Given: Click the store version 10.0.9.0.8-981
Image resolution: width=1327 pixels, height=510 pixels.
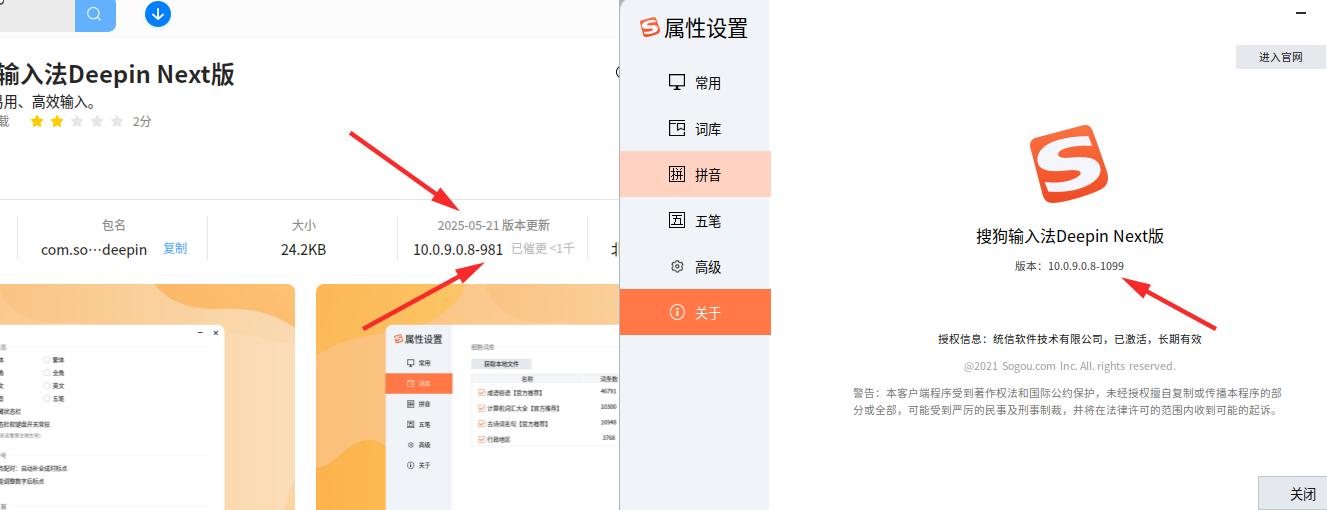Looking at the screenshot, I should [457, 249].
